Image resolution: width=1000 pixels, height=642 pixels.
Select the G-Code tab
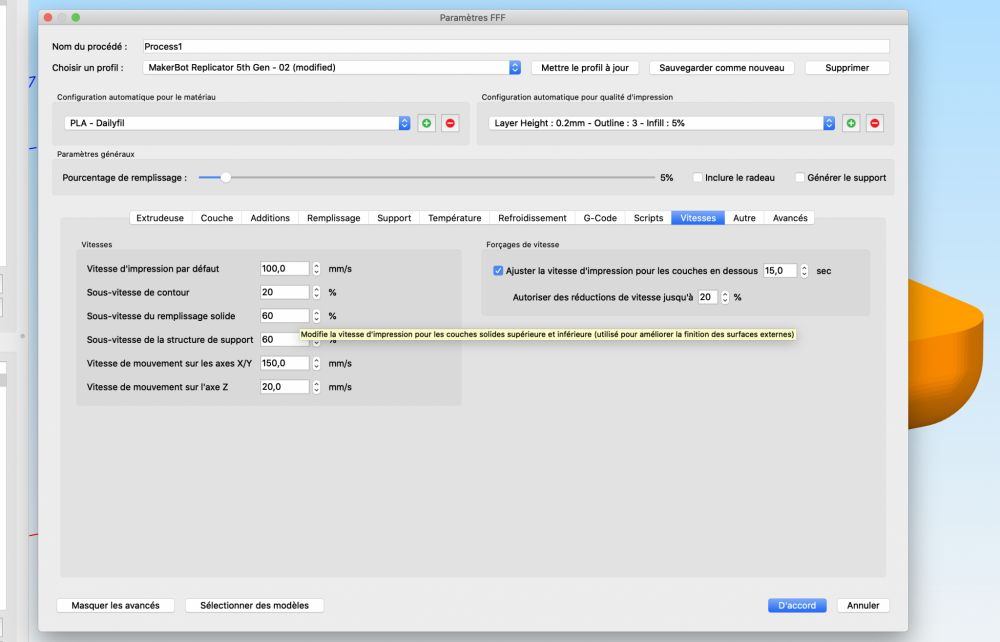[600, 218]
